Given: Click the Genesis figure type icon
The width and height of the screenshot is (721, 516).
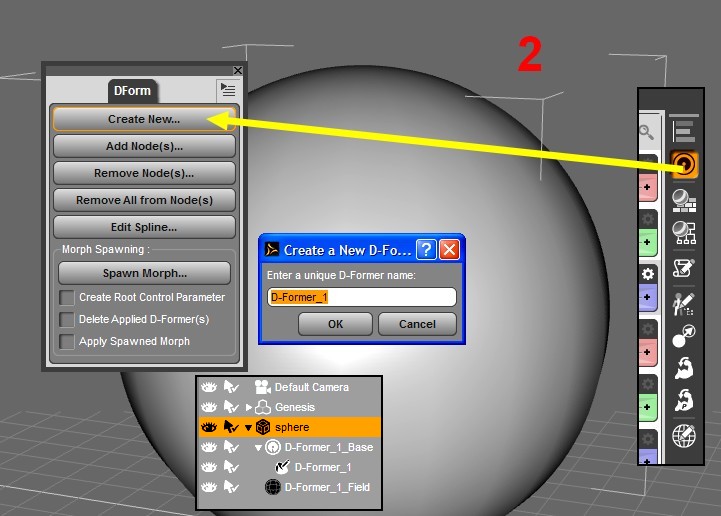Looking at the screenshot, I should tap(263, 407).
